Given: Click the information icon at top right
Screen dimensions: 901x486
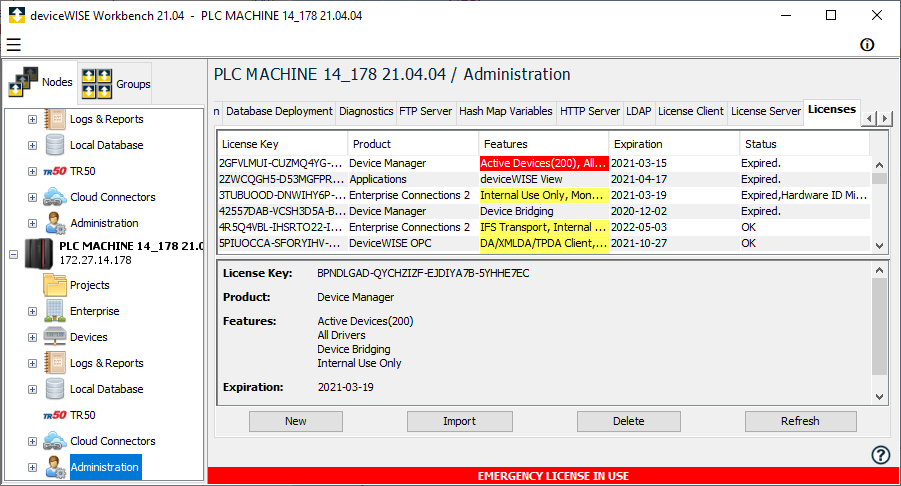Looking at the screenshot, I should 867,45.
